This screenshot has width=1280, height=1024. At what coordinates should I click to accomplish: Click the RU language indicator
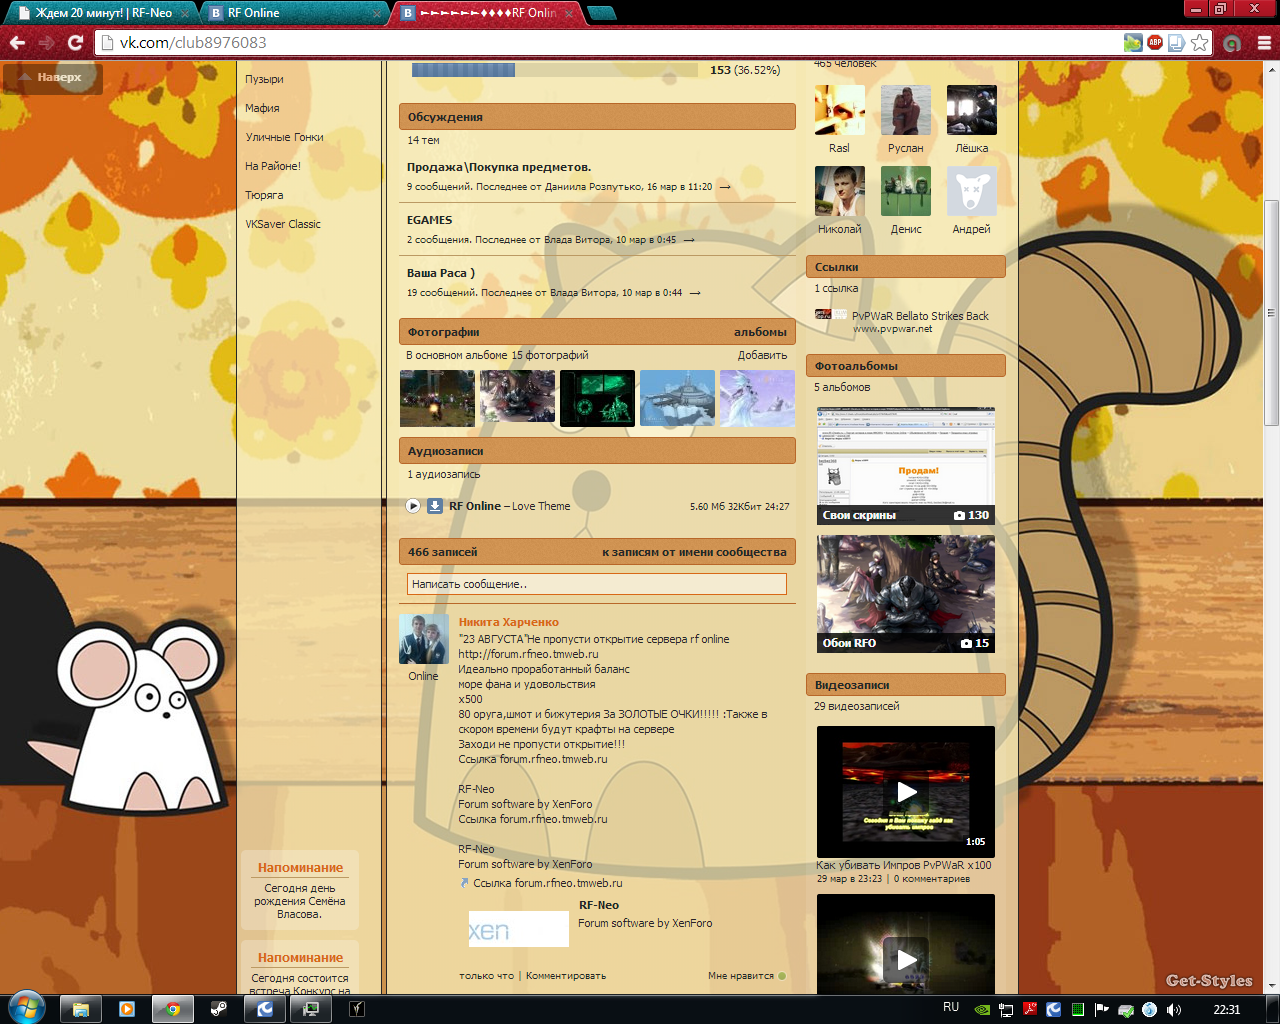(951, 1008)
